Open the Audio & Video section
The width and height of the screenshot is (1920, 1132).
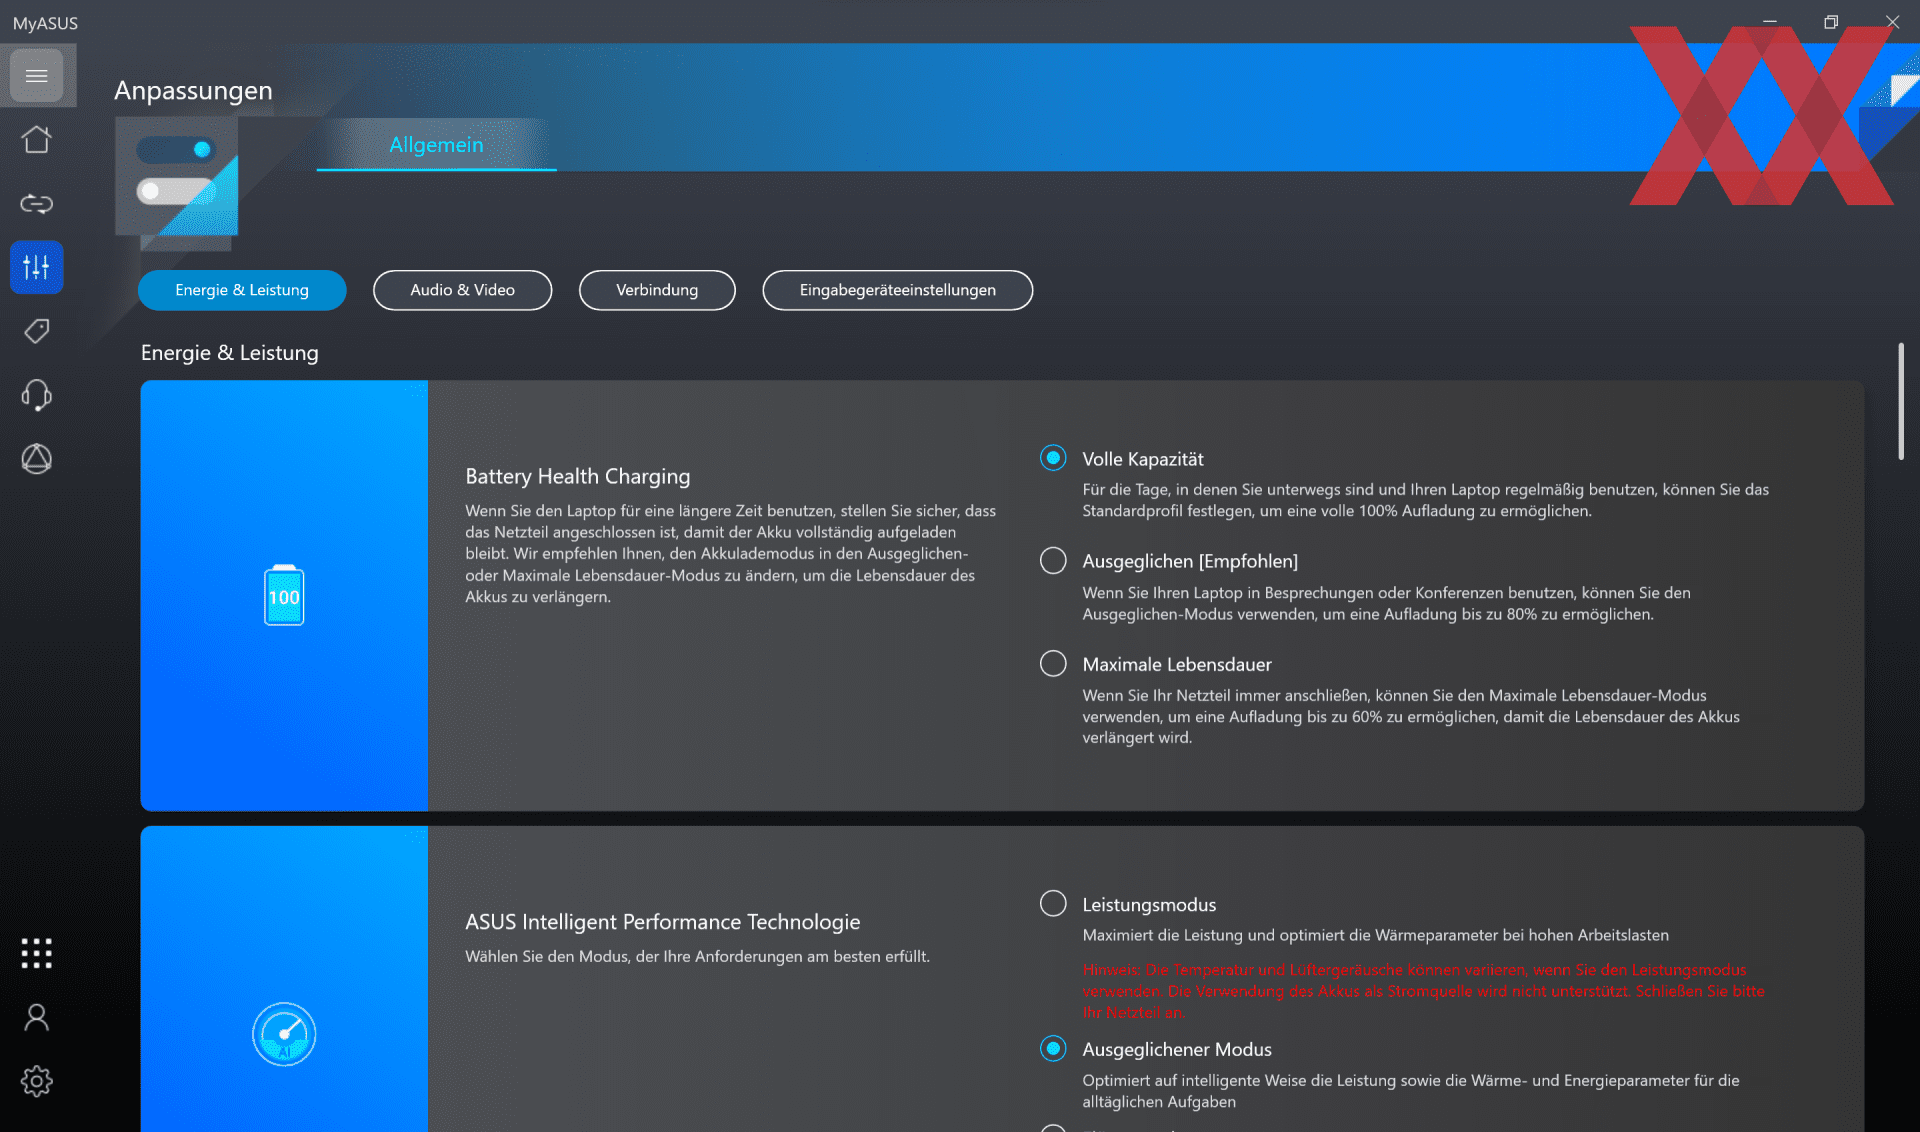coord(462,290)
